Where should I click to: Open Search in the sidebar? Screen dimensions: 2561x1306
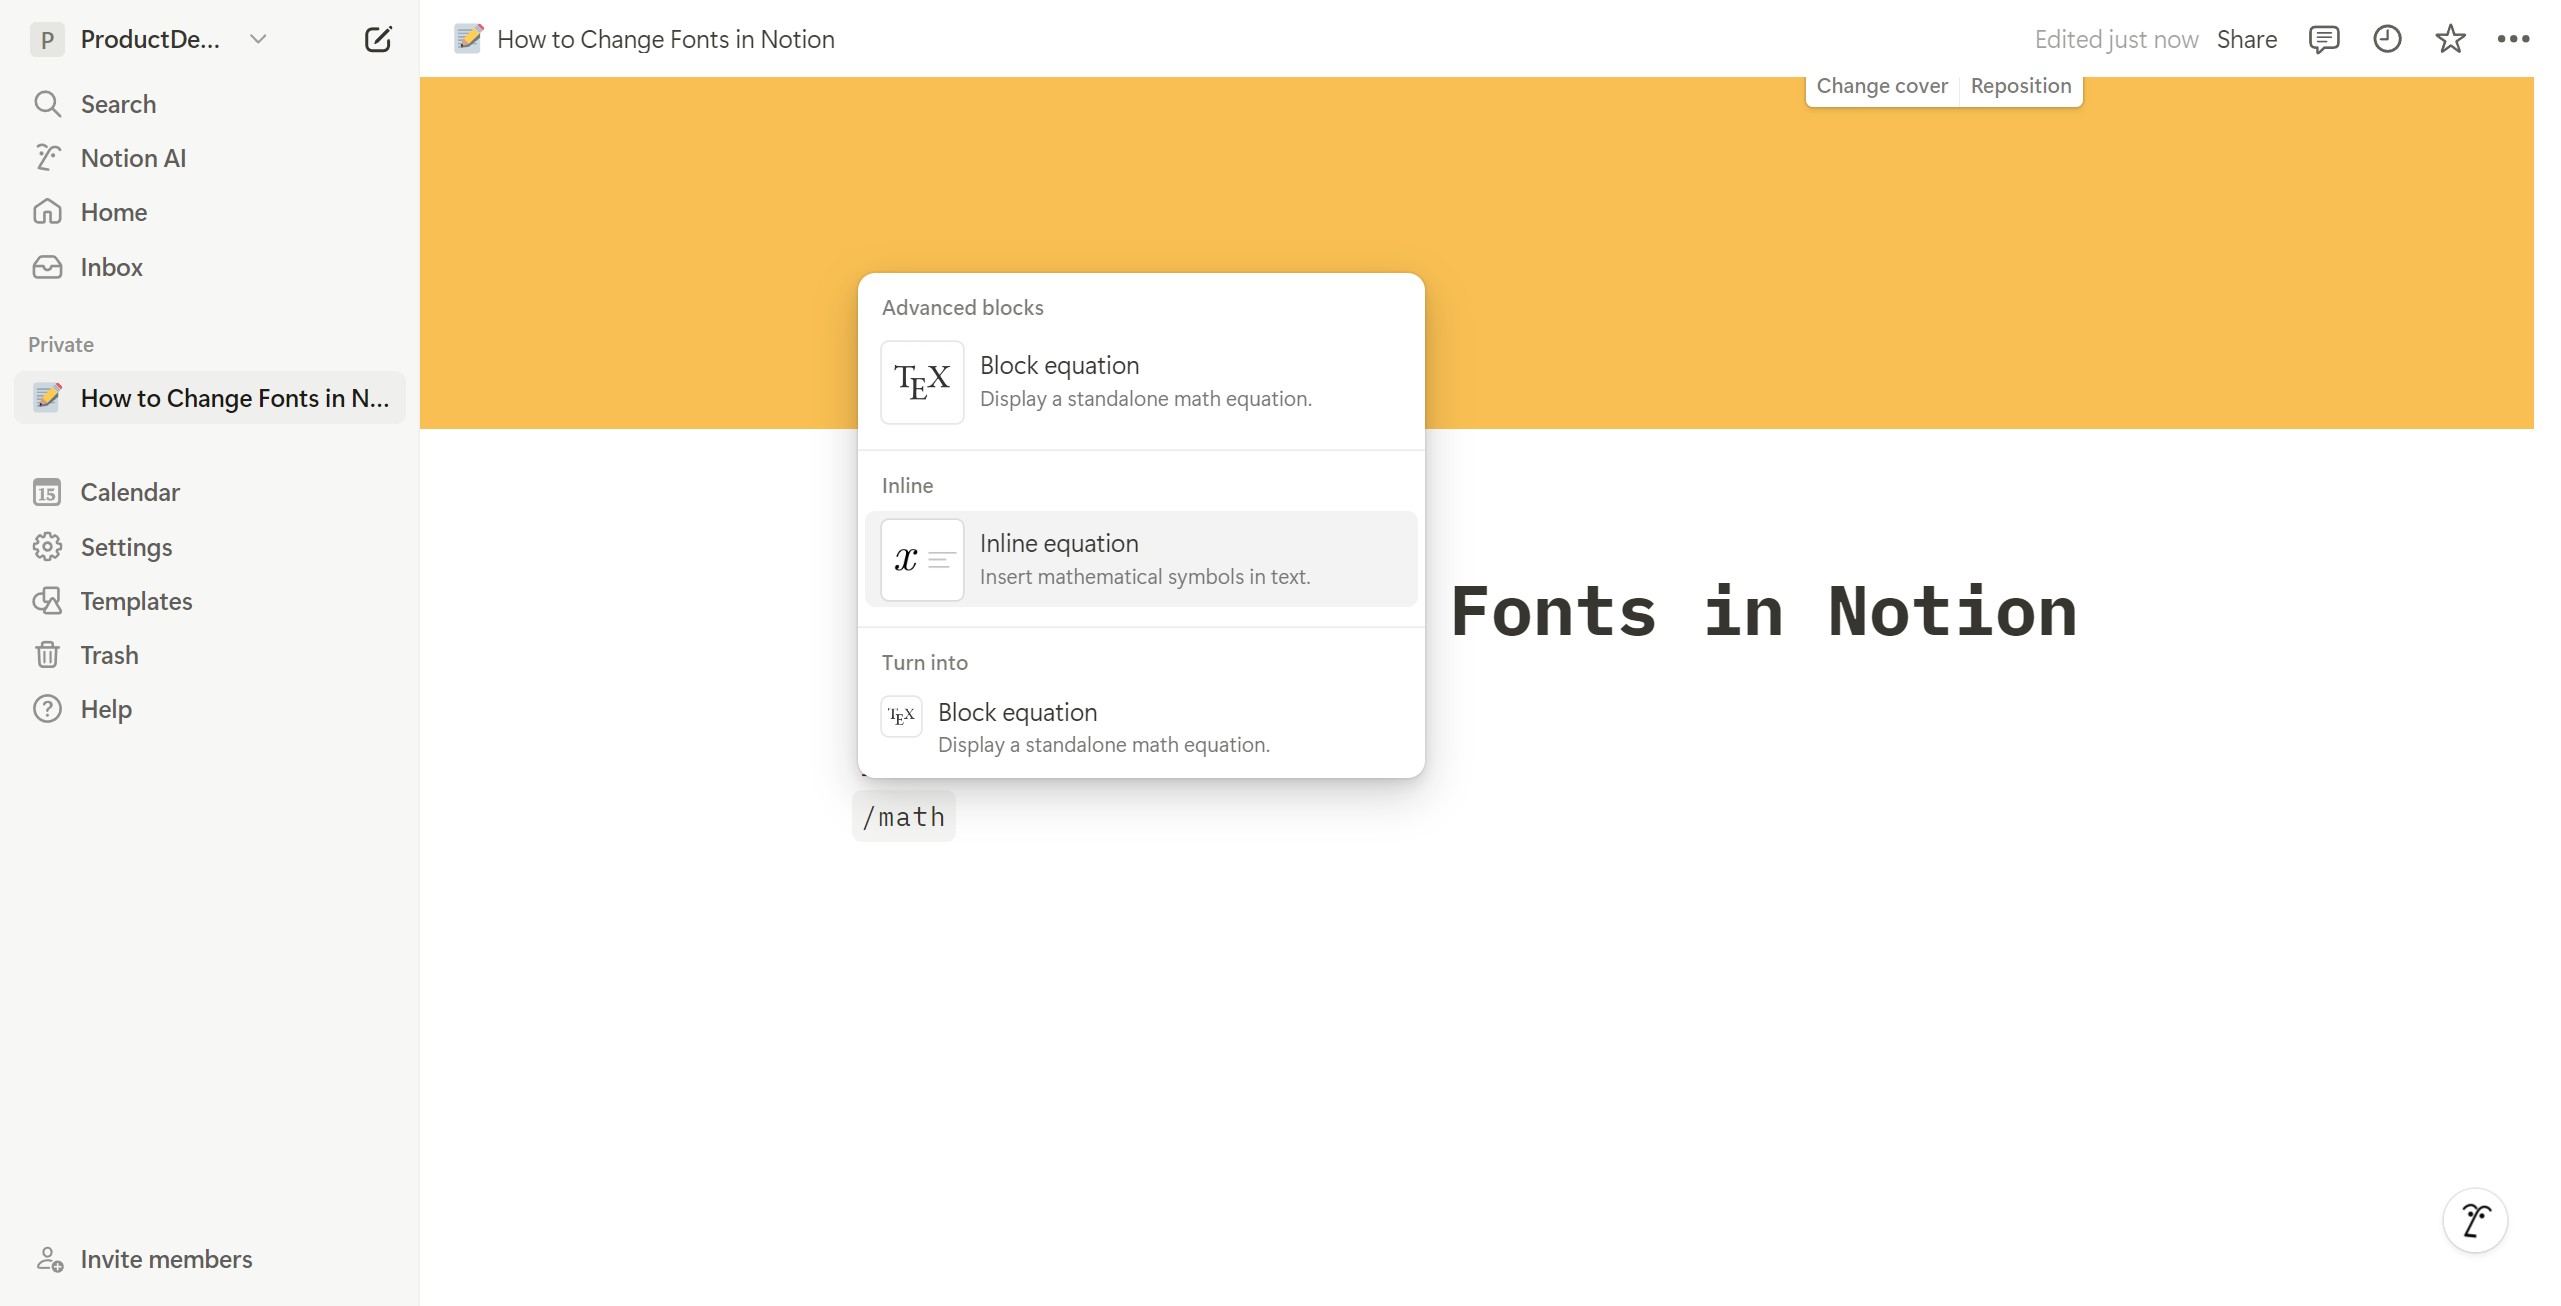(210, 104)
